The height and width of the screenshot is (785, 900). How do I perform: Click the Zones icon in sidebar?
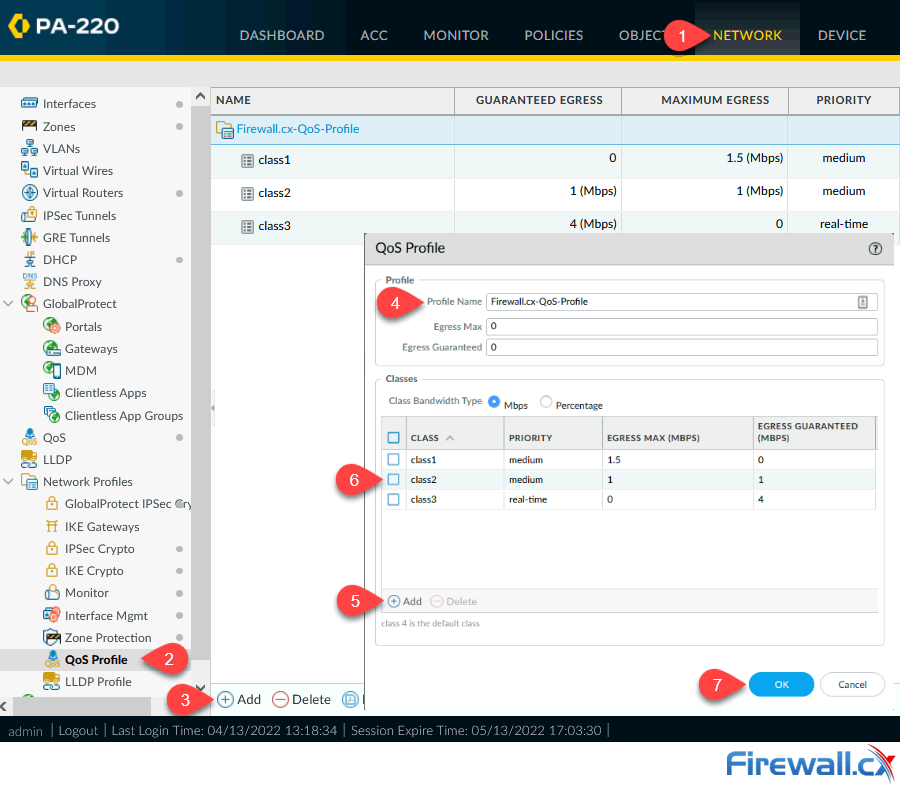pyautogui.click(x=29, y=126)
